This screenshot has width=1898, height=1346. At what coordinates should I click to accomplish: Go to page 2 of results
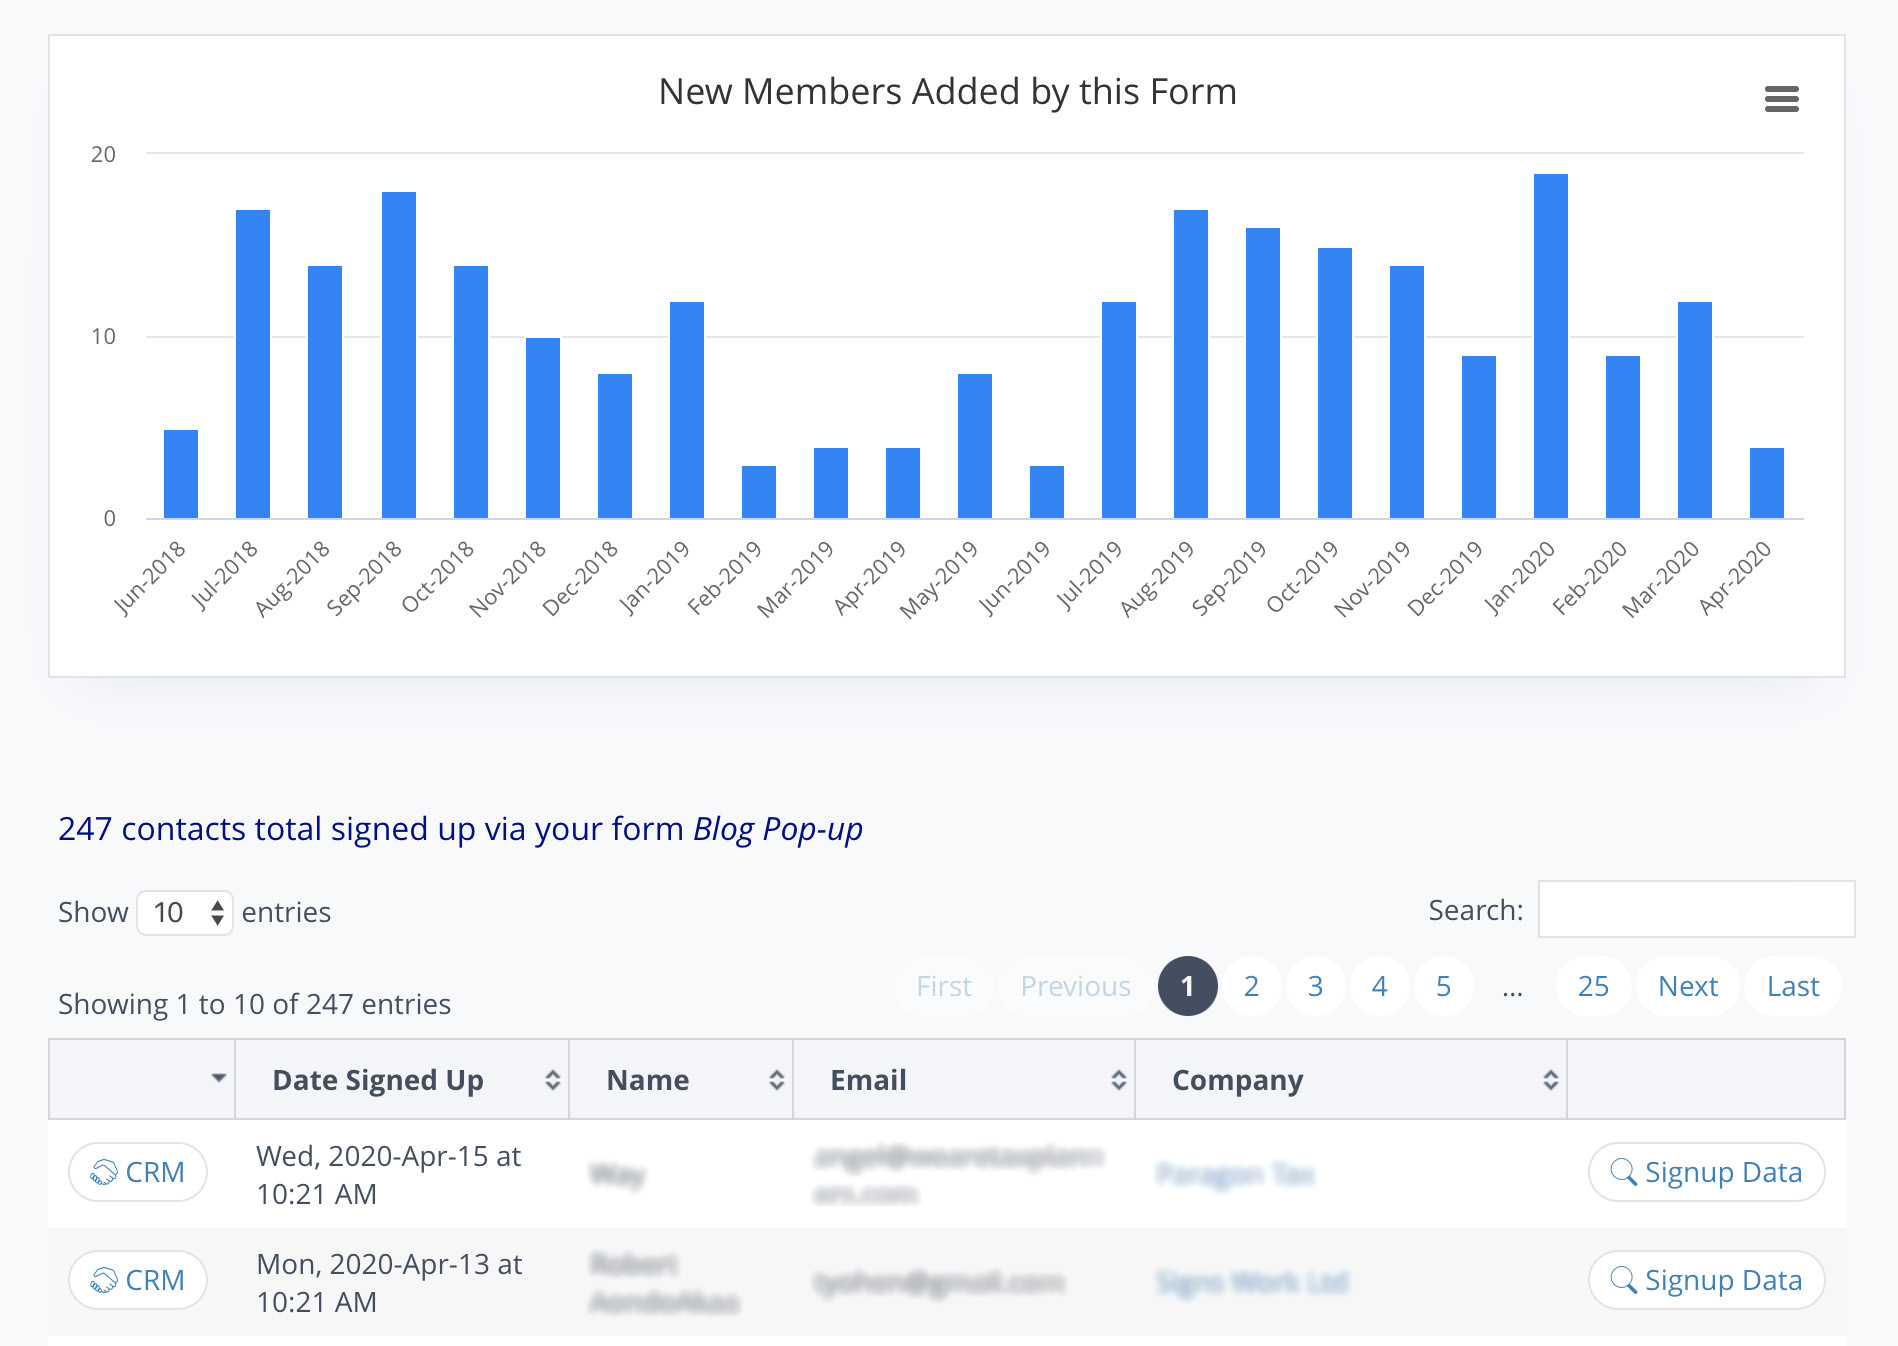click(x=1251, y=986)
